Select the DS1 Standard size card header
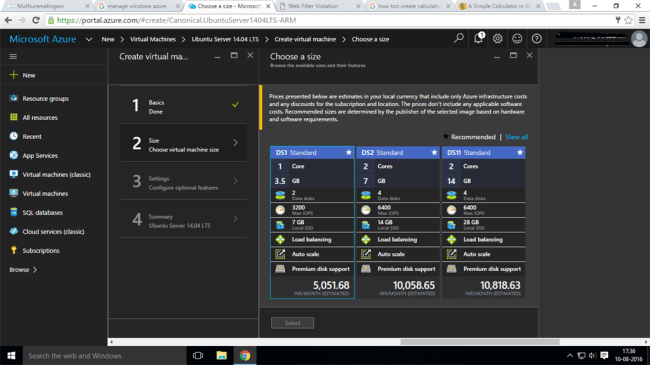The image size is (650, 365). tap(312, 153)
